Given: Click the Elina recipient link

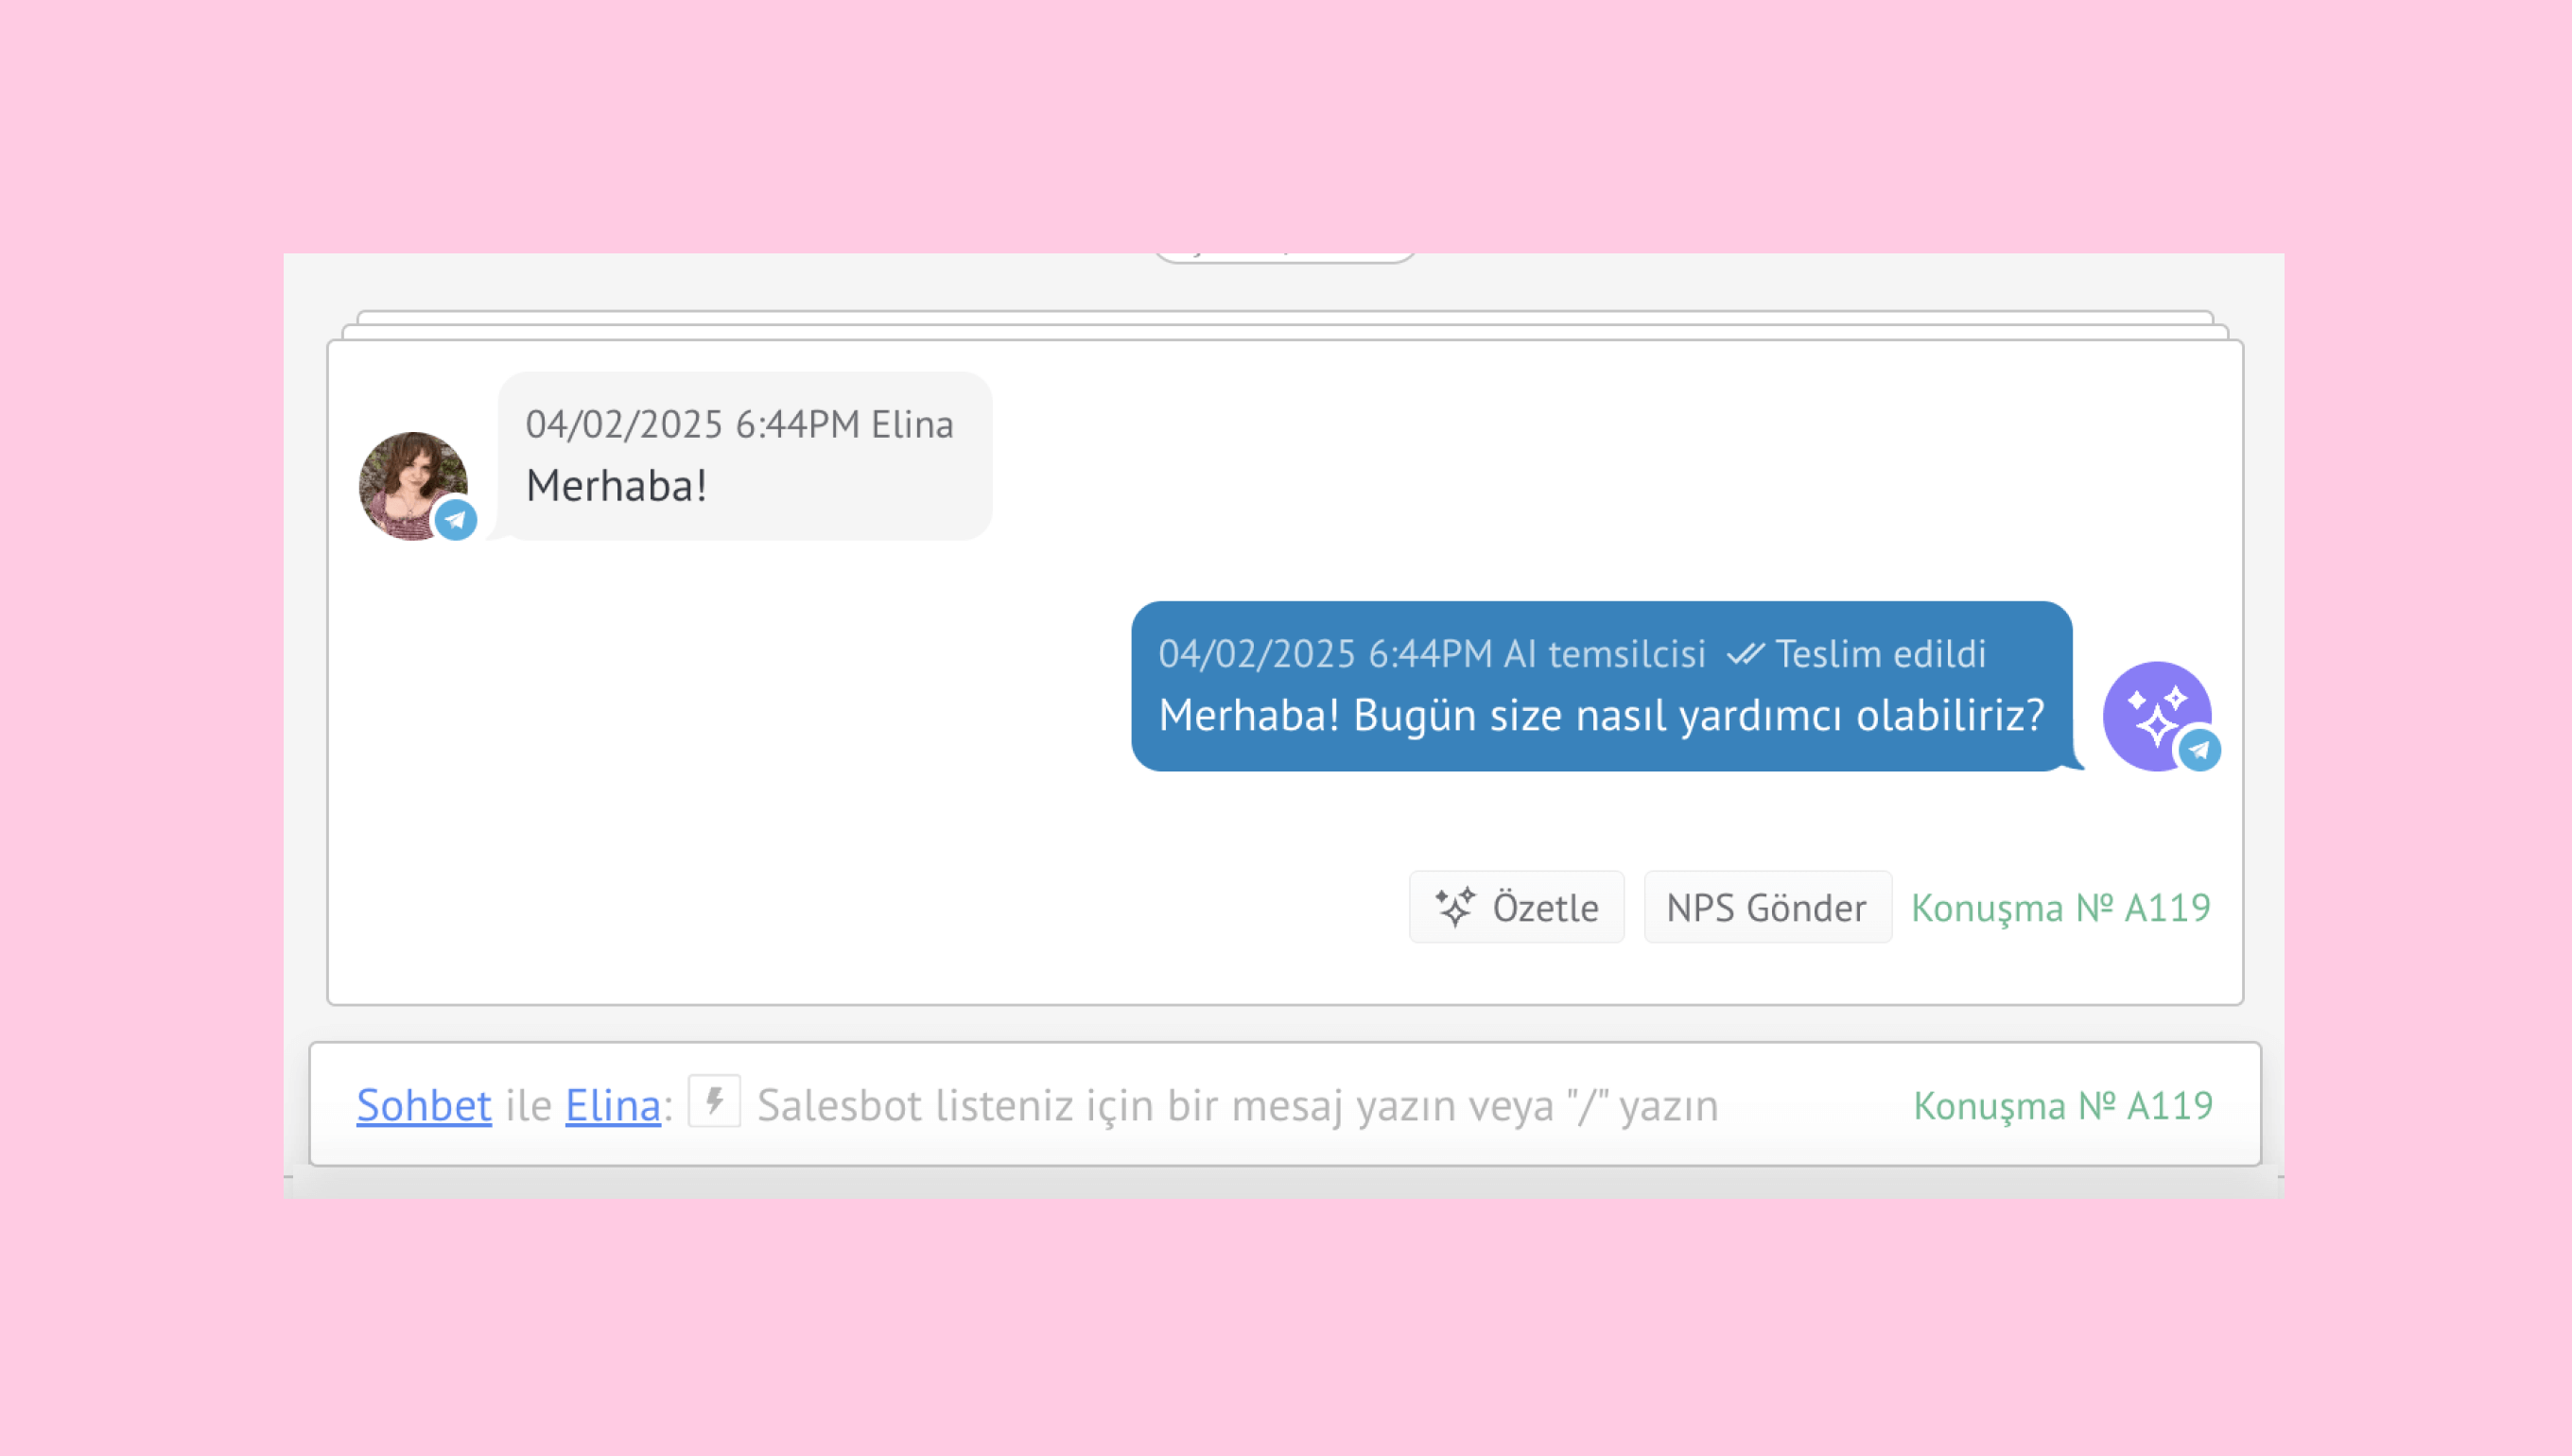Looking at the screenshot, I should tap(612, 1105).
